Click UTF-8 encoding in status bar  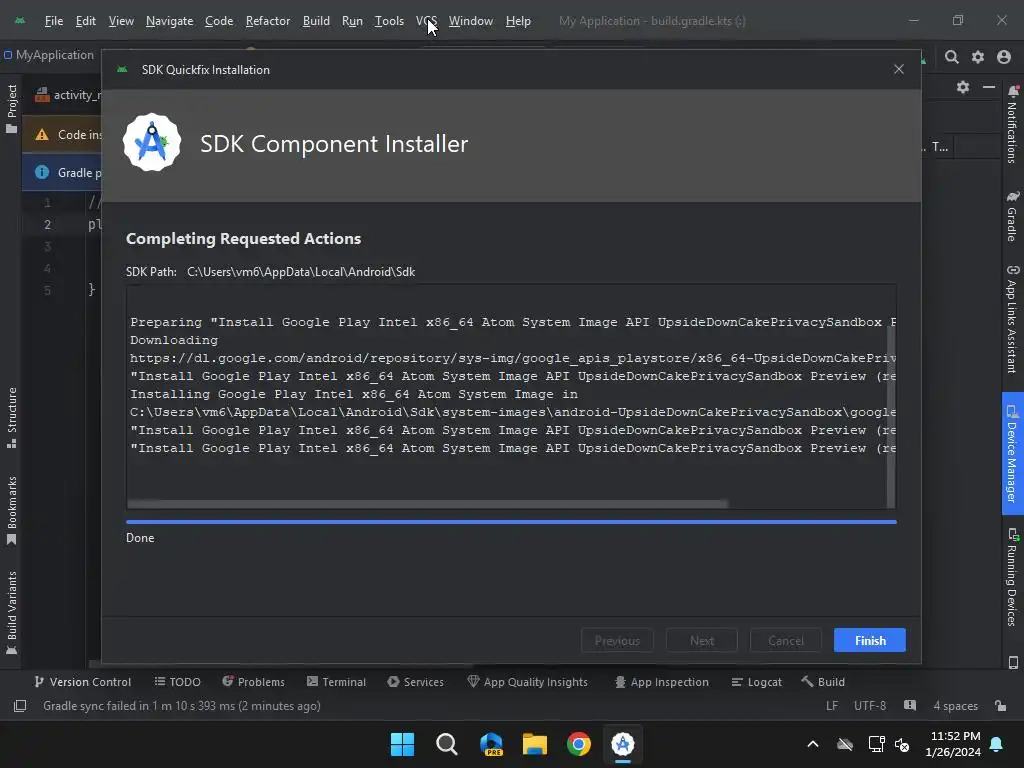870,706
